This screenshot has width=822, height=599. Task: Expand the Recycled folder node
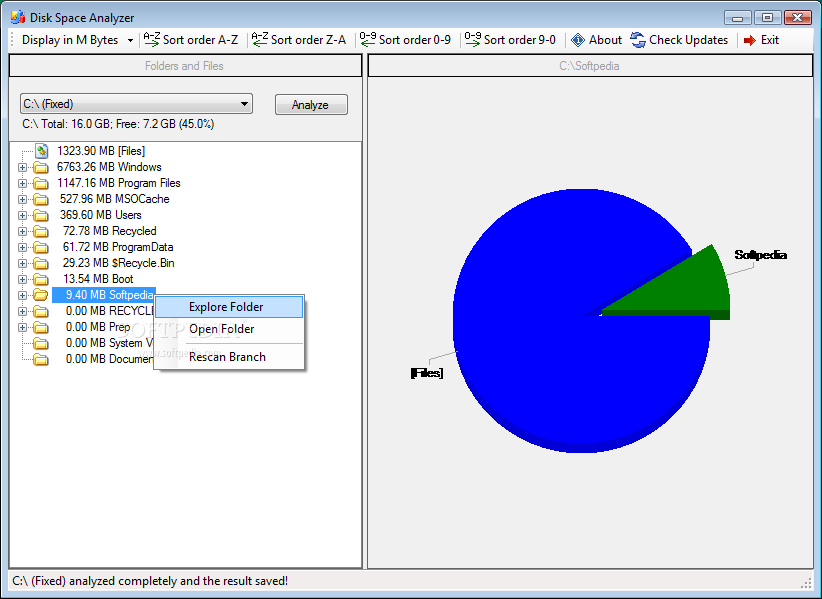click(x=22, y=232)
